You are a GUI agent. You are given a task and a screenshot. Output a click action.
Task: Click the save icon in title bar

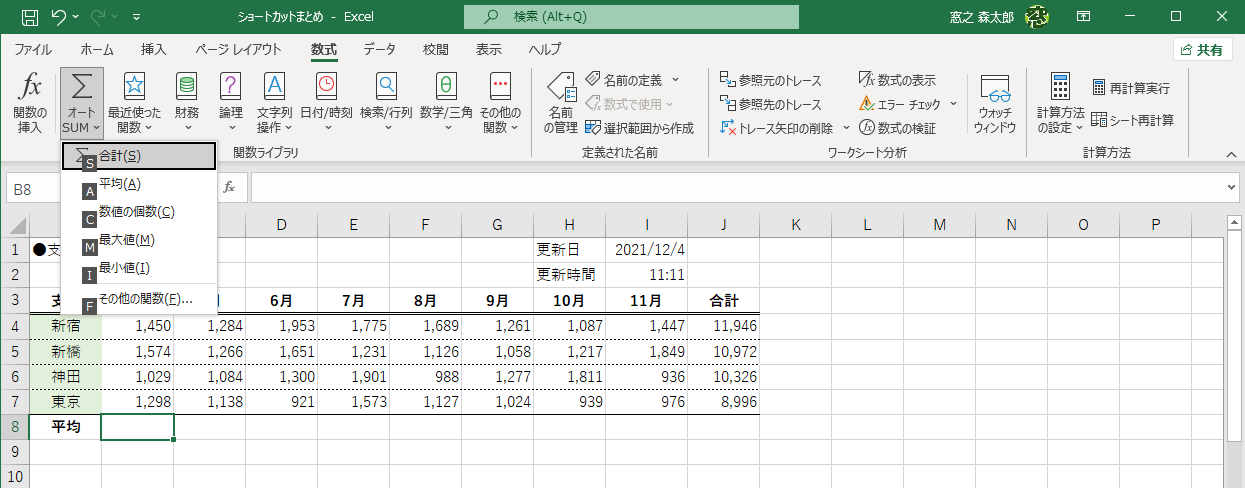click(30, 17)
